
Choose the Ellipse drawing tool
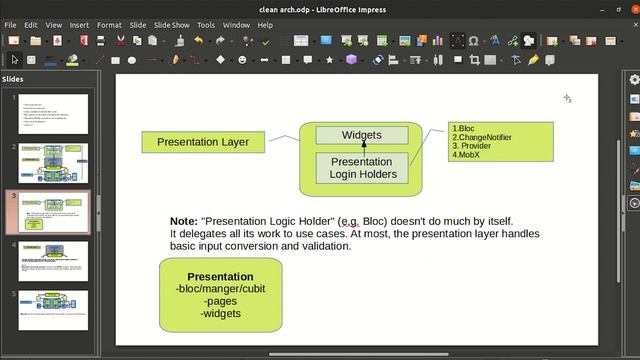132,60
